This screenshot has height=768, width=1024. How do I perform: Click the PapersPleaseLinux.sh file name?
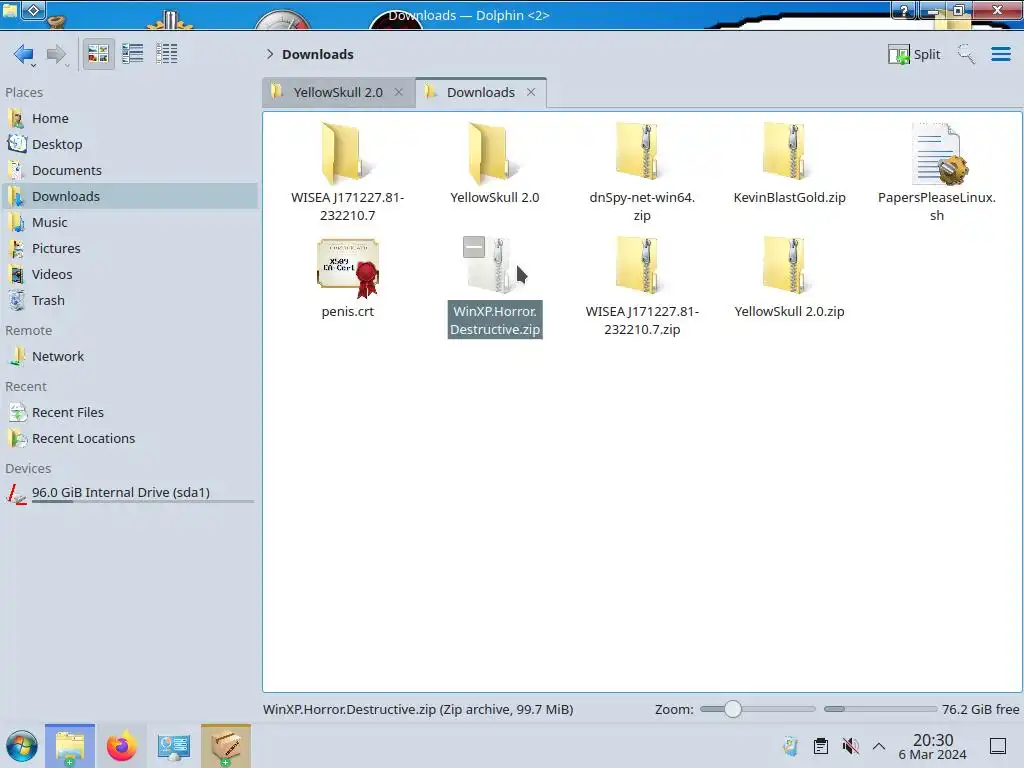[936, 206]
